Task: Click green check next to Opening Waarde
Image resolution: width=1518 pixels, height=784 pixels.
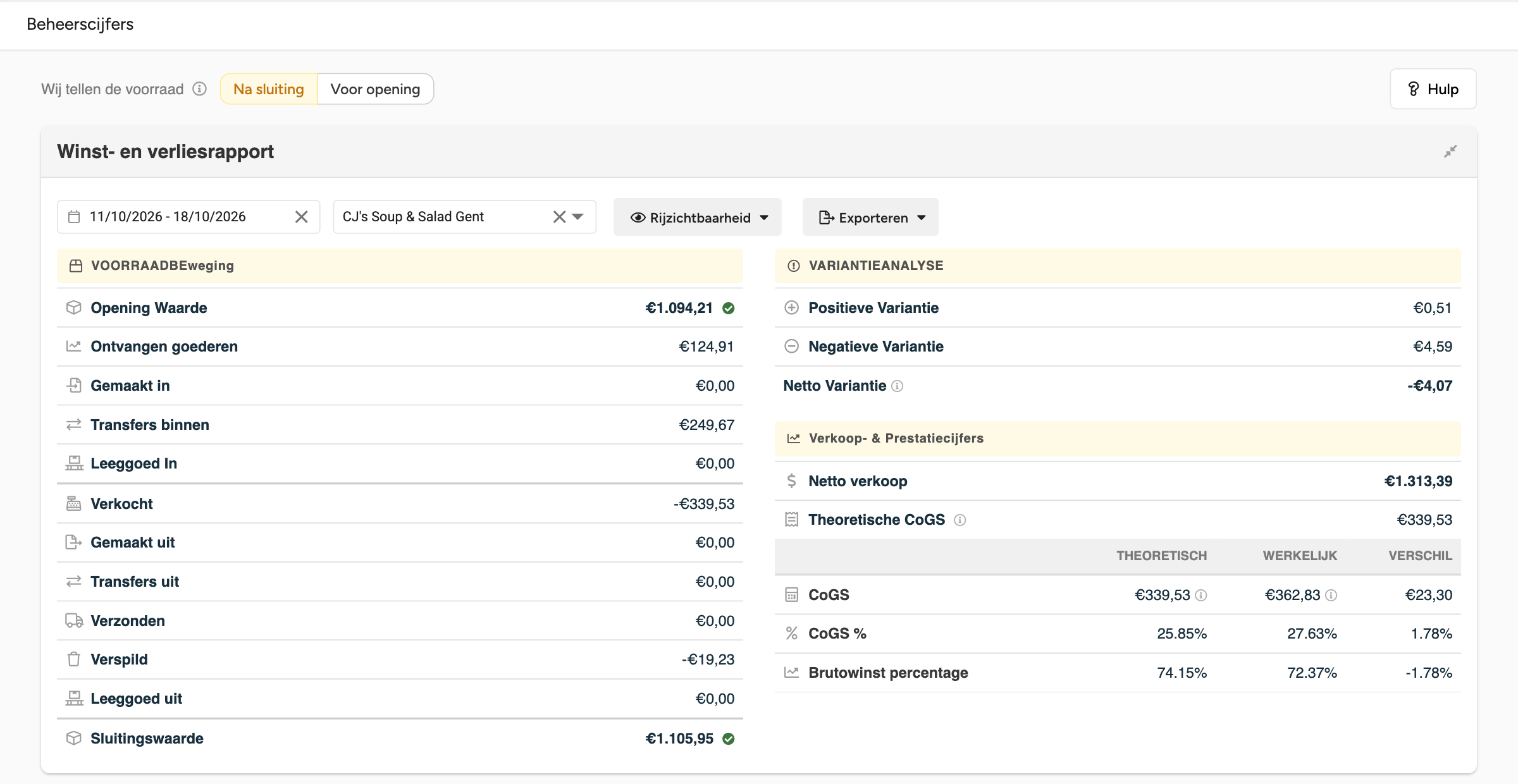Action: [x=728, y=308]
